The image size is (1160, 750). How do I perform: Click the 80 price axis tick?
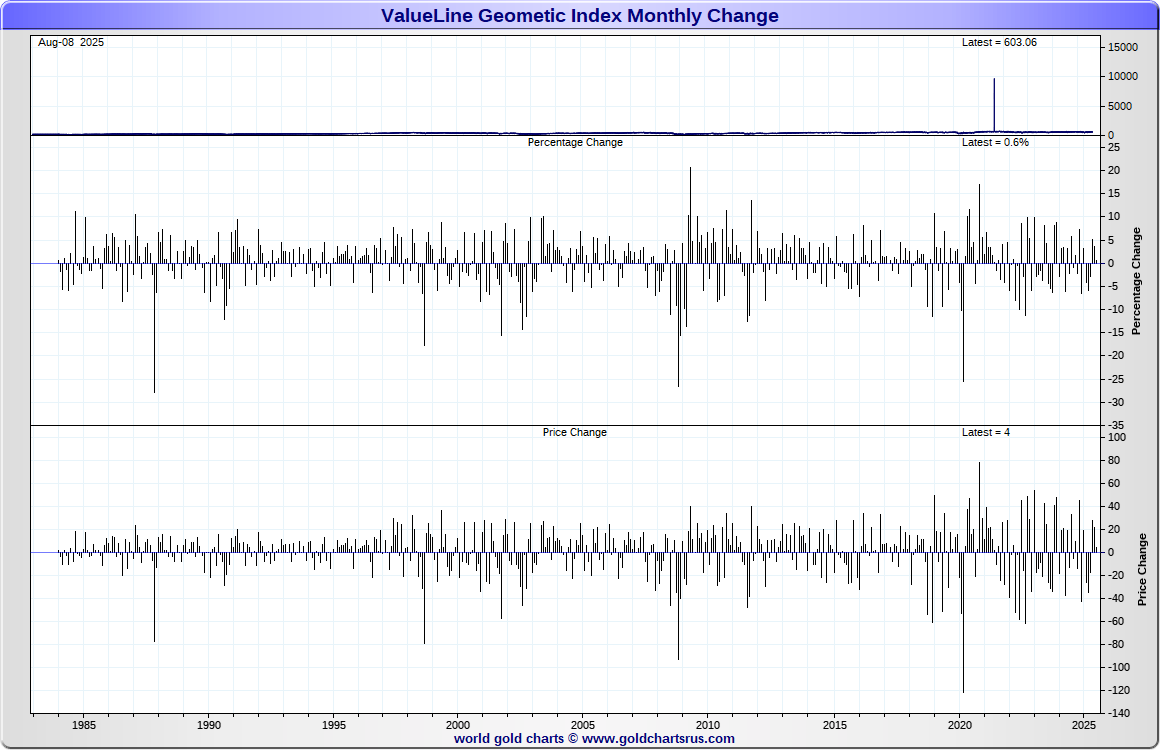(1114, 460)
